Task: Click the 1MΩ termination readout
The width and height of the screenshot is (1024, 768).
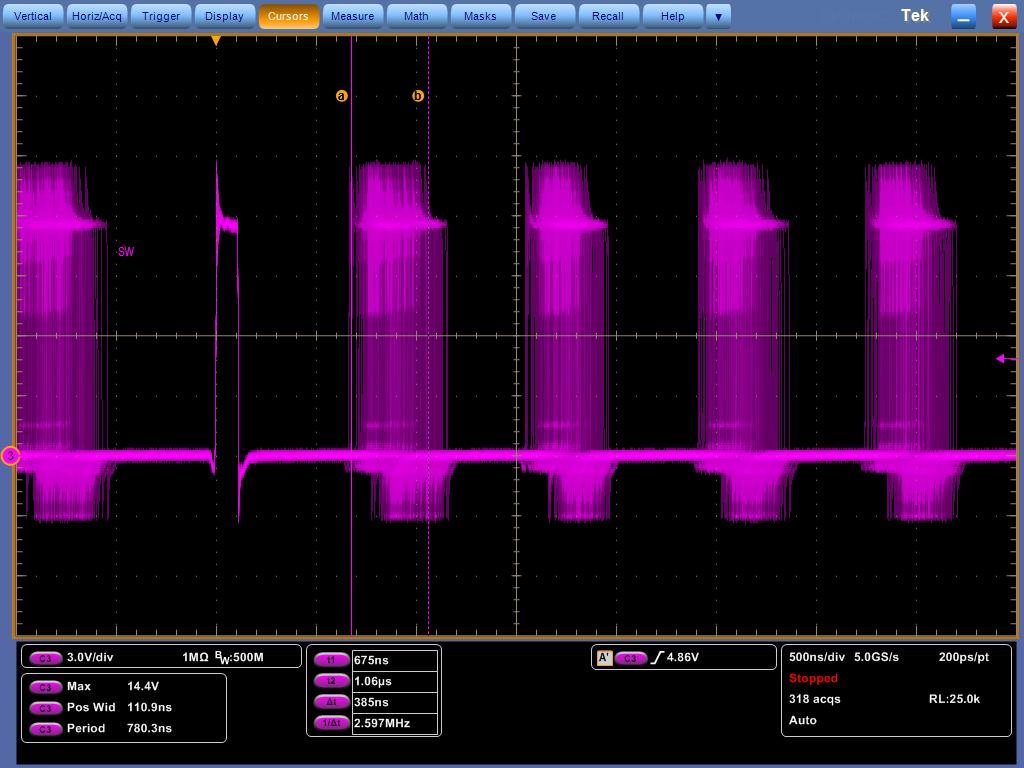Action: [195, 658]
